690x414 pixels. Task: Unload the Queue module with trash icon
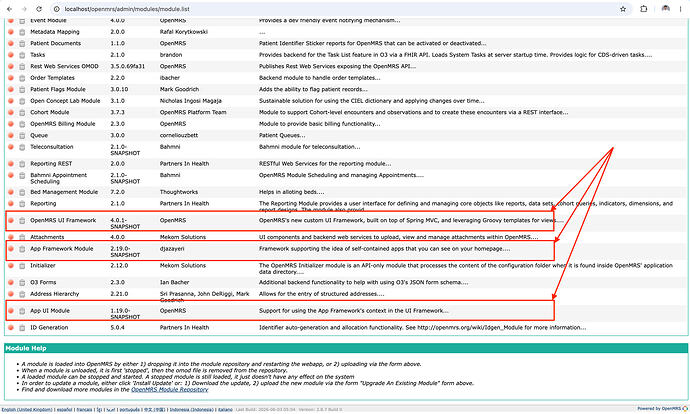pos(22,136)
